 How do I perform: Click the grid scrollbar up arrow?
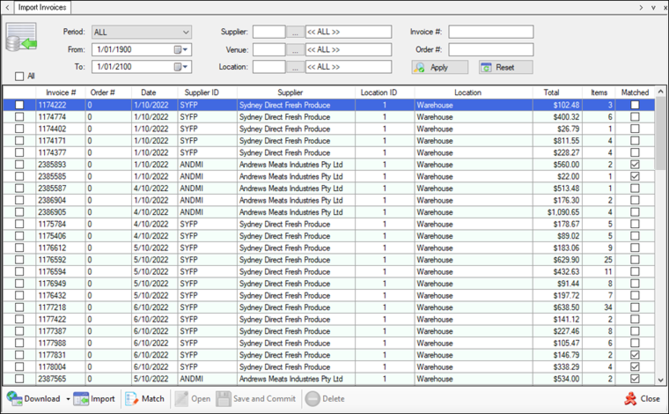click(x=660, y=91)
